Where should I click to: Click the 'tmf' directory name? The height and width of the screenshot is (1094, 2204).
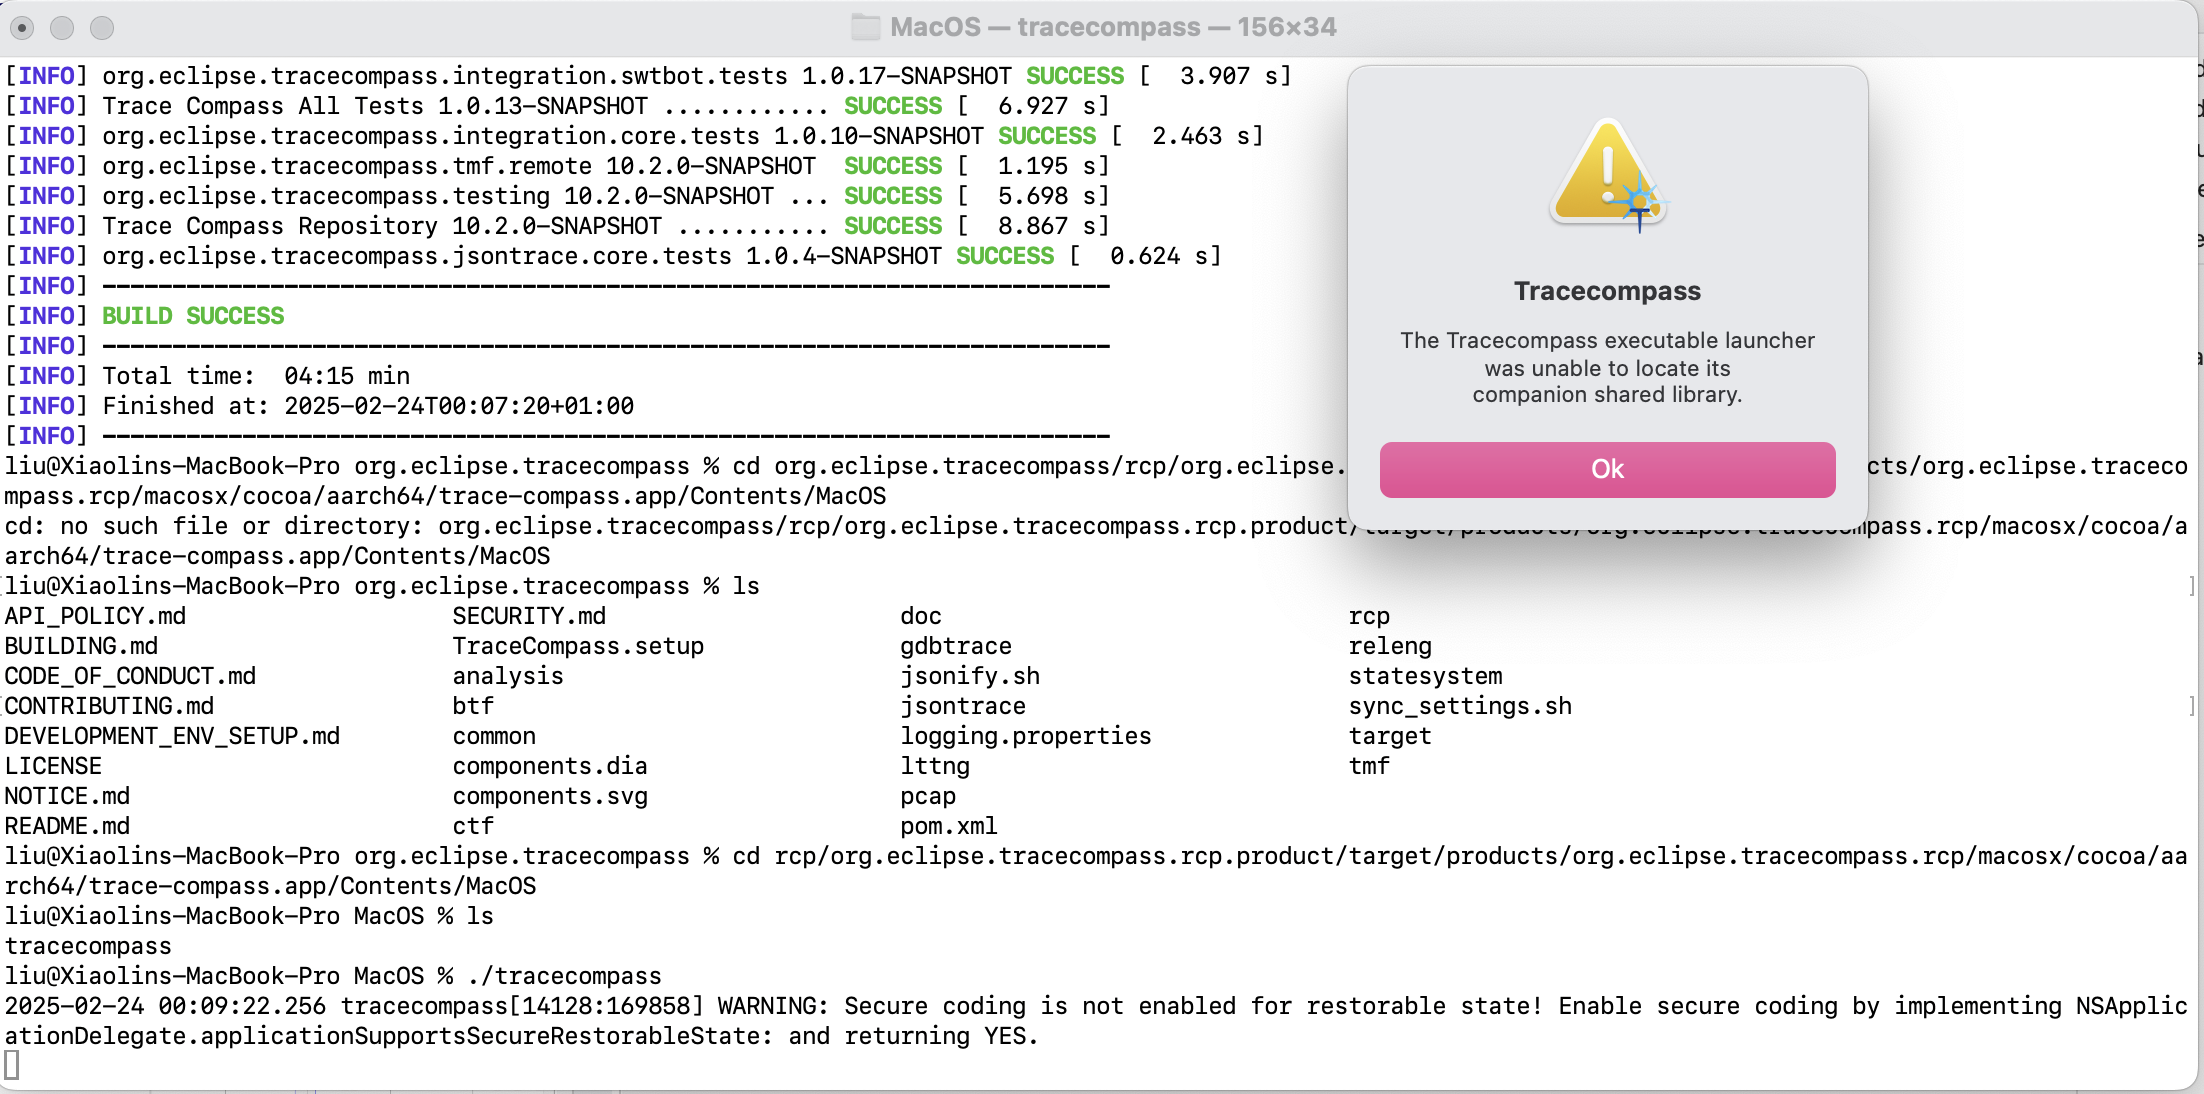(1369, 766)
